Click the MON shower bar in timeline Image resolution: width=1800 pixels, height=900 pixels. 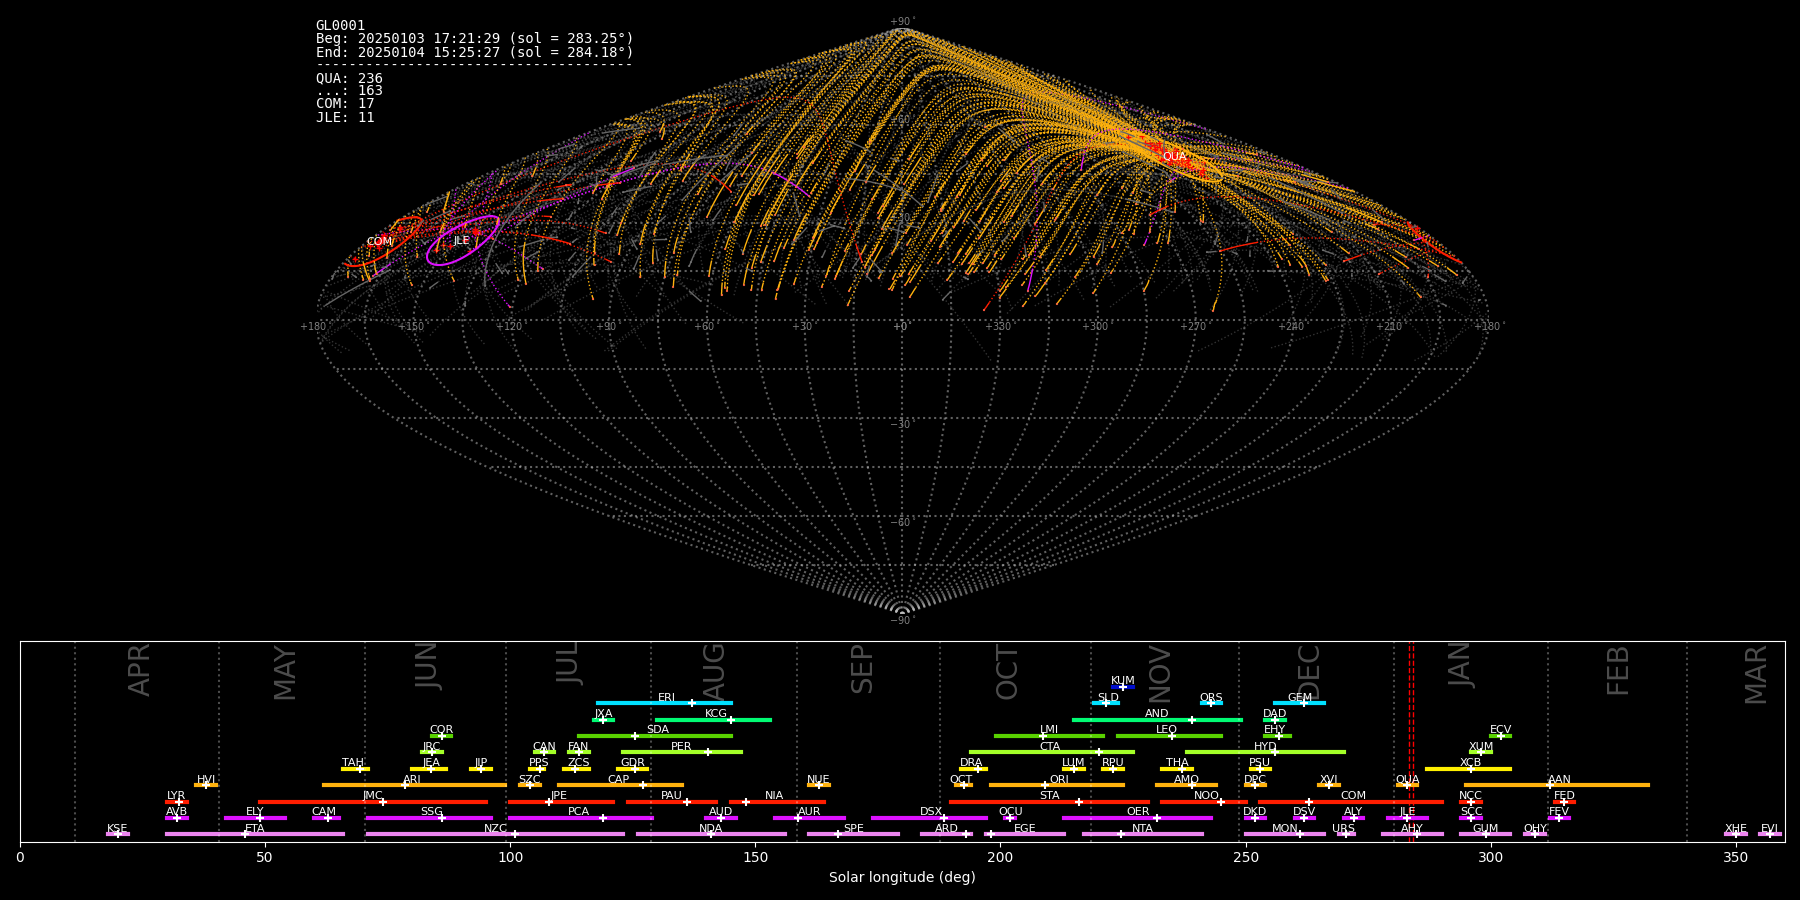1285,834
